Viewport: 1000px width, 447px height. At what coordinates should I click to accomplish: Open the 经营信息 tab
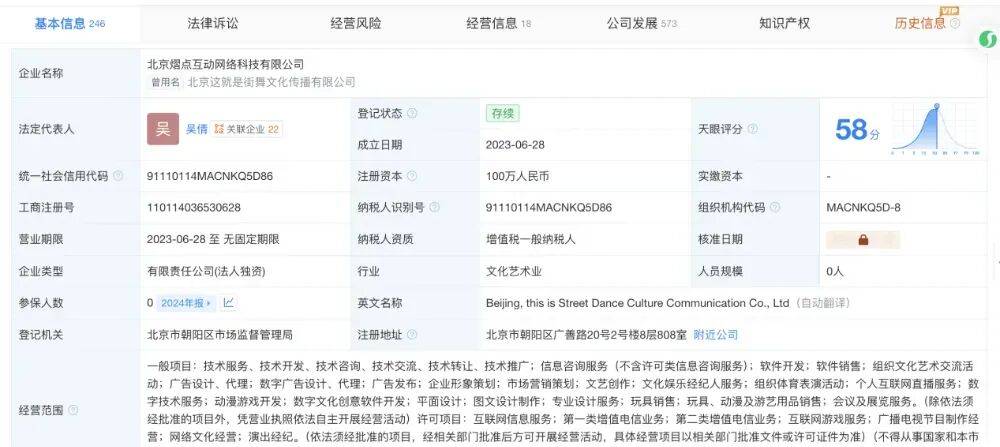pos(499,24)
